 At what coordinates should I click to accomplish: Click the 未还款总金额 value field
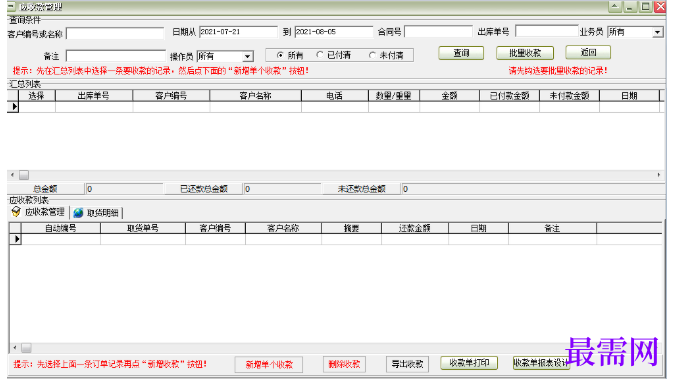tap(533, 189)
